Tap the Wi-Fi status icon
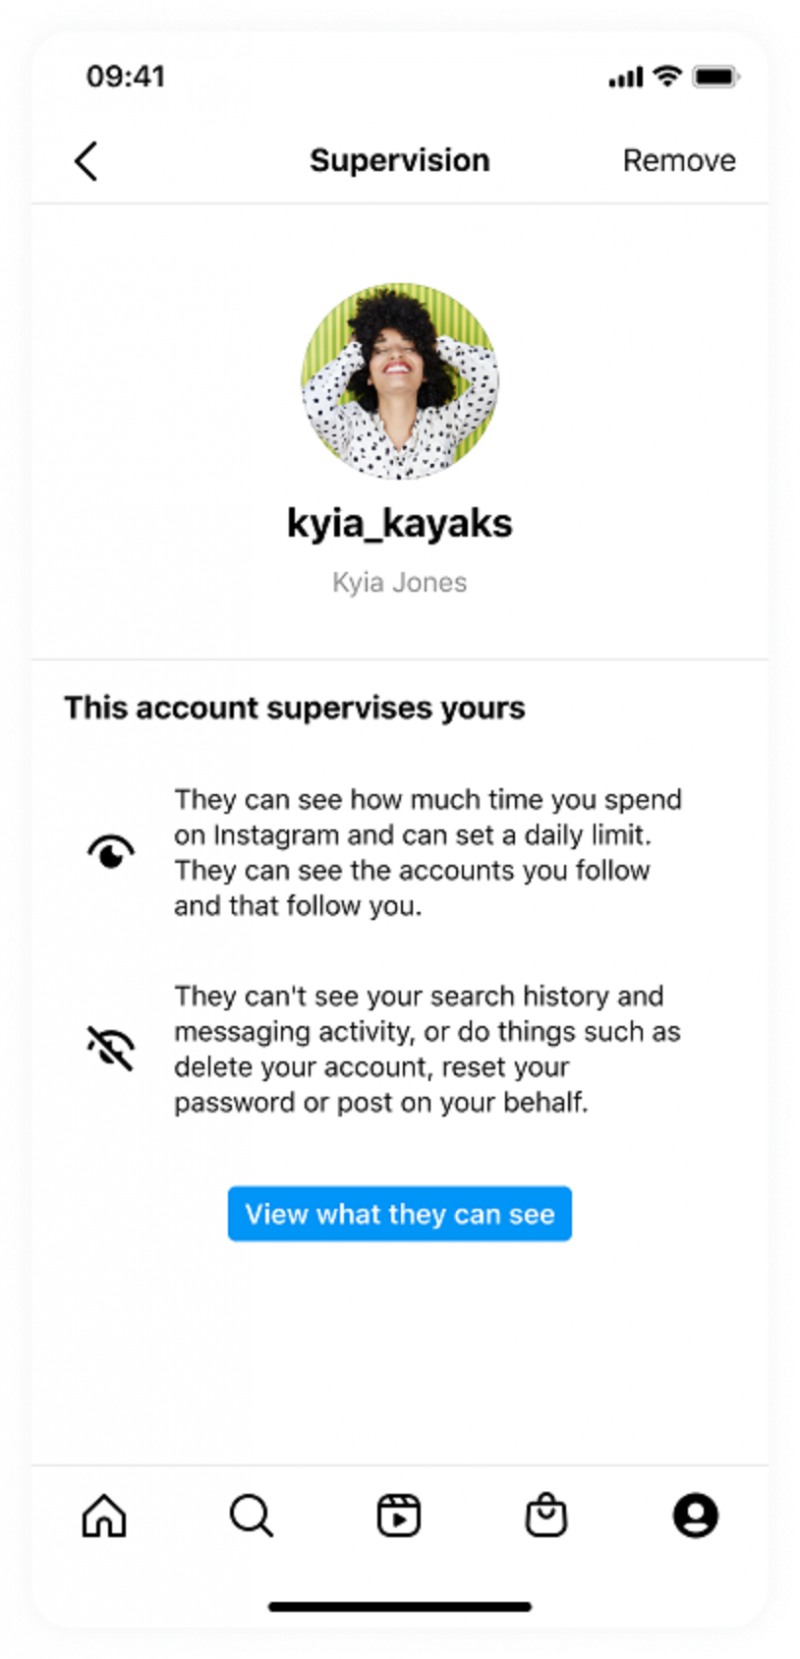The height and width of the screenshot is (1659, 800). tap(667, 76)
